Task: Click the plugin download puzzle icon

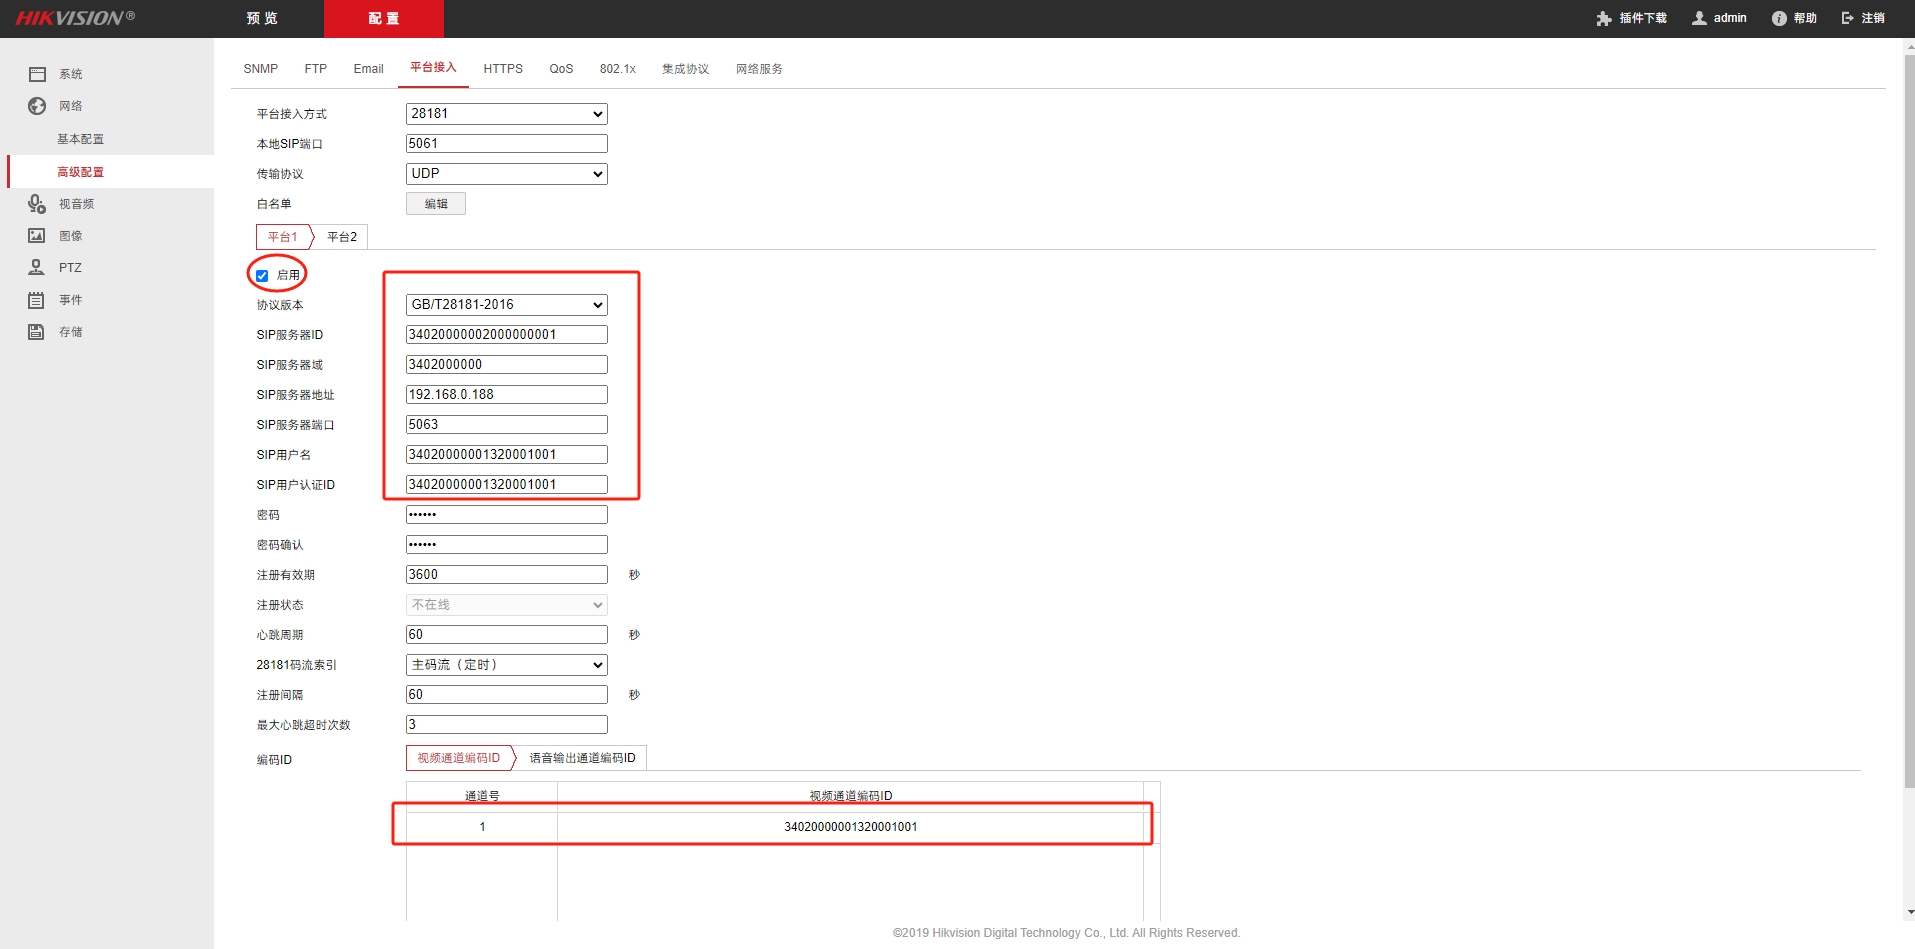Action: tap(1604, 18)
